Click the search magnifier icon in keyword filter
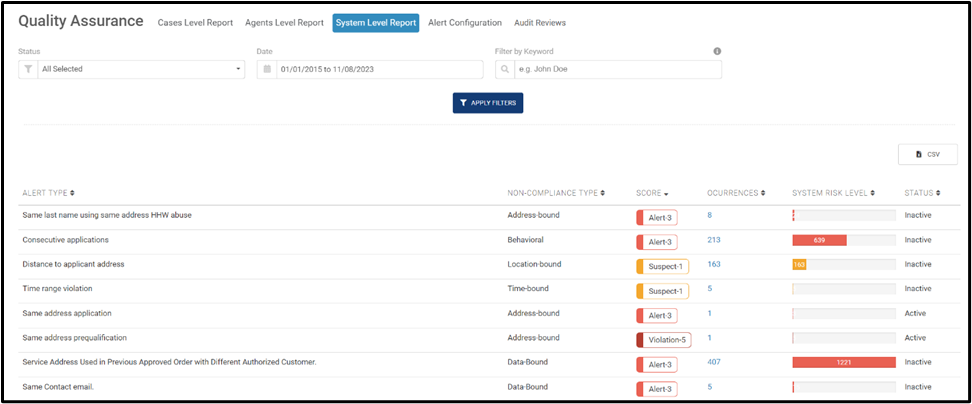 tap(505, 69)
